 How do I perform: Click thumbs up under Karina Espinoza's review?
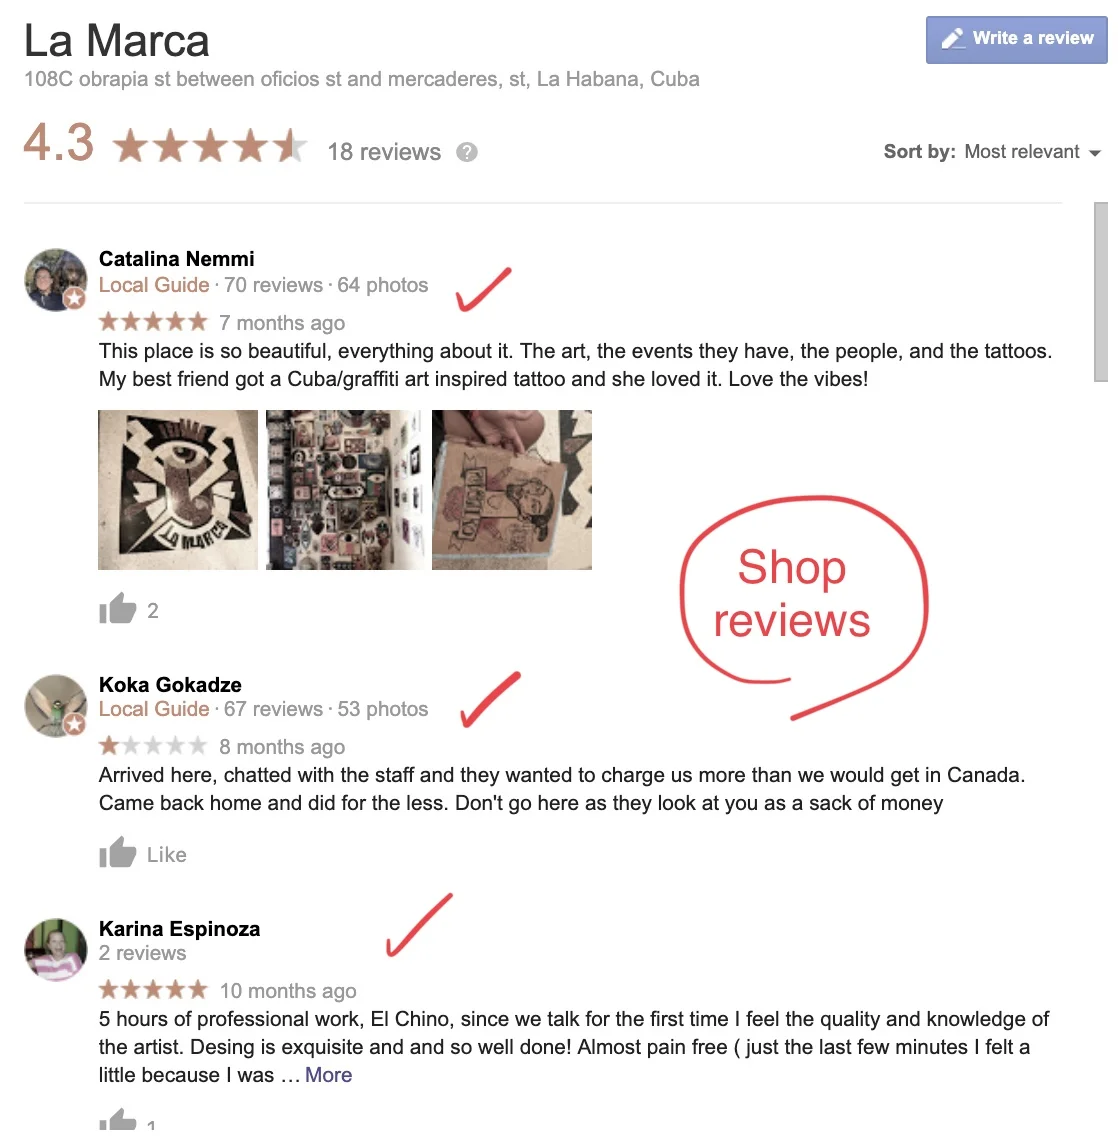tap(118, 1121)
